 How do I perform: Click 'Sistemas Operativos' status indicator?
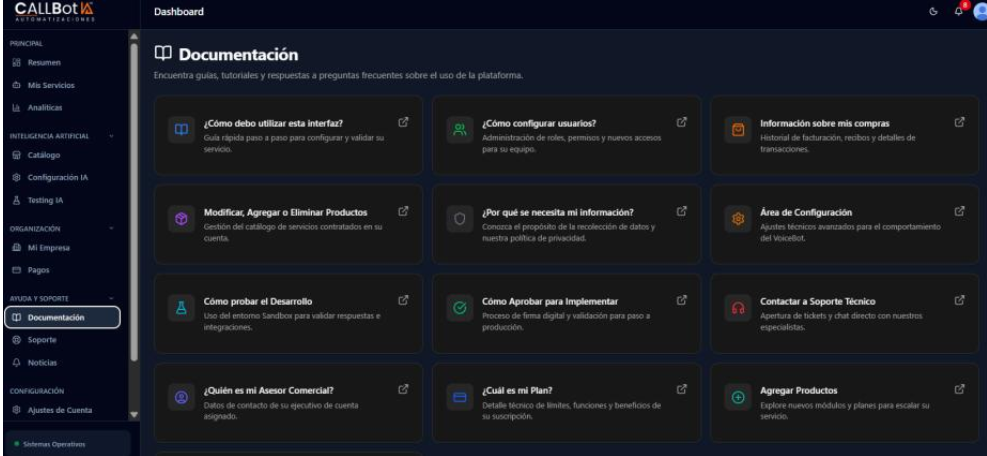tap(49, 444)
